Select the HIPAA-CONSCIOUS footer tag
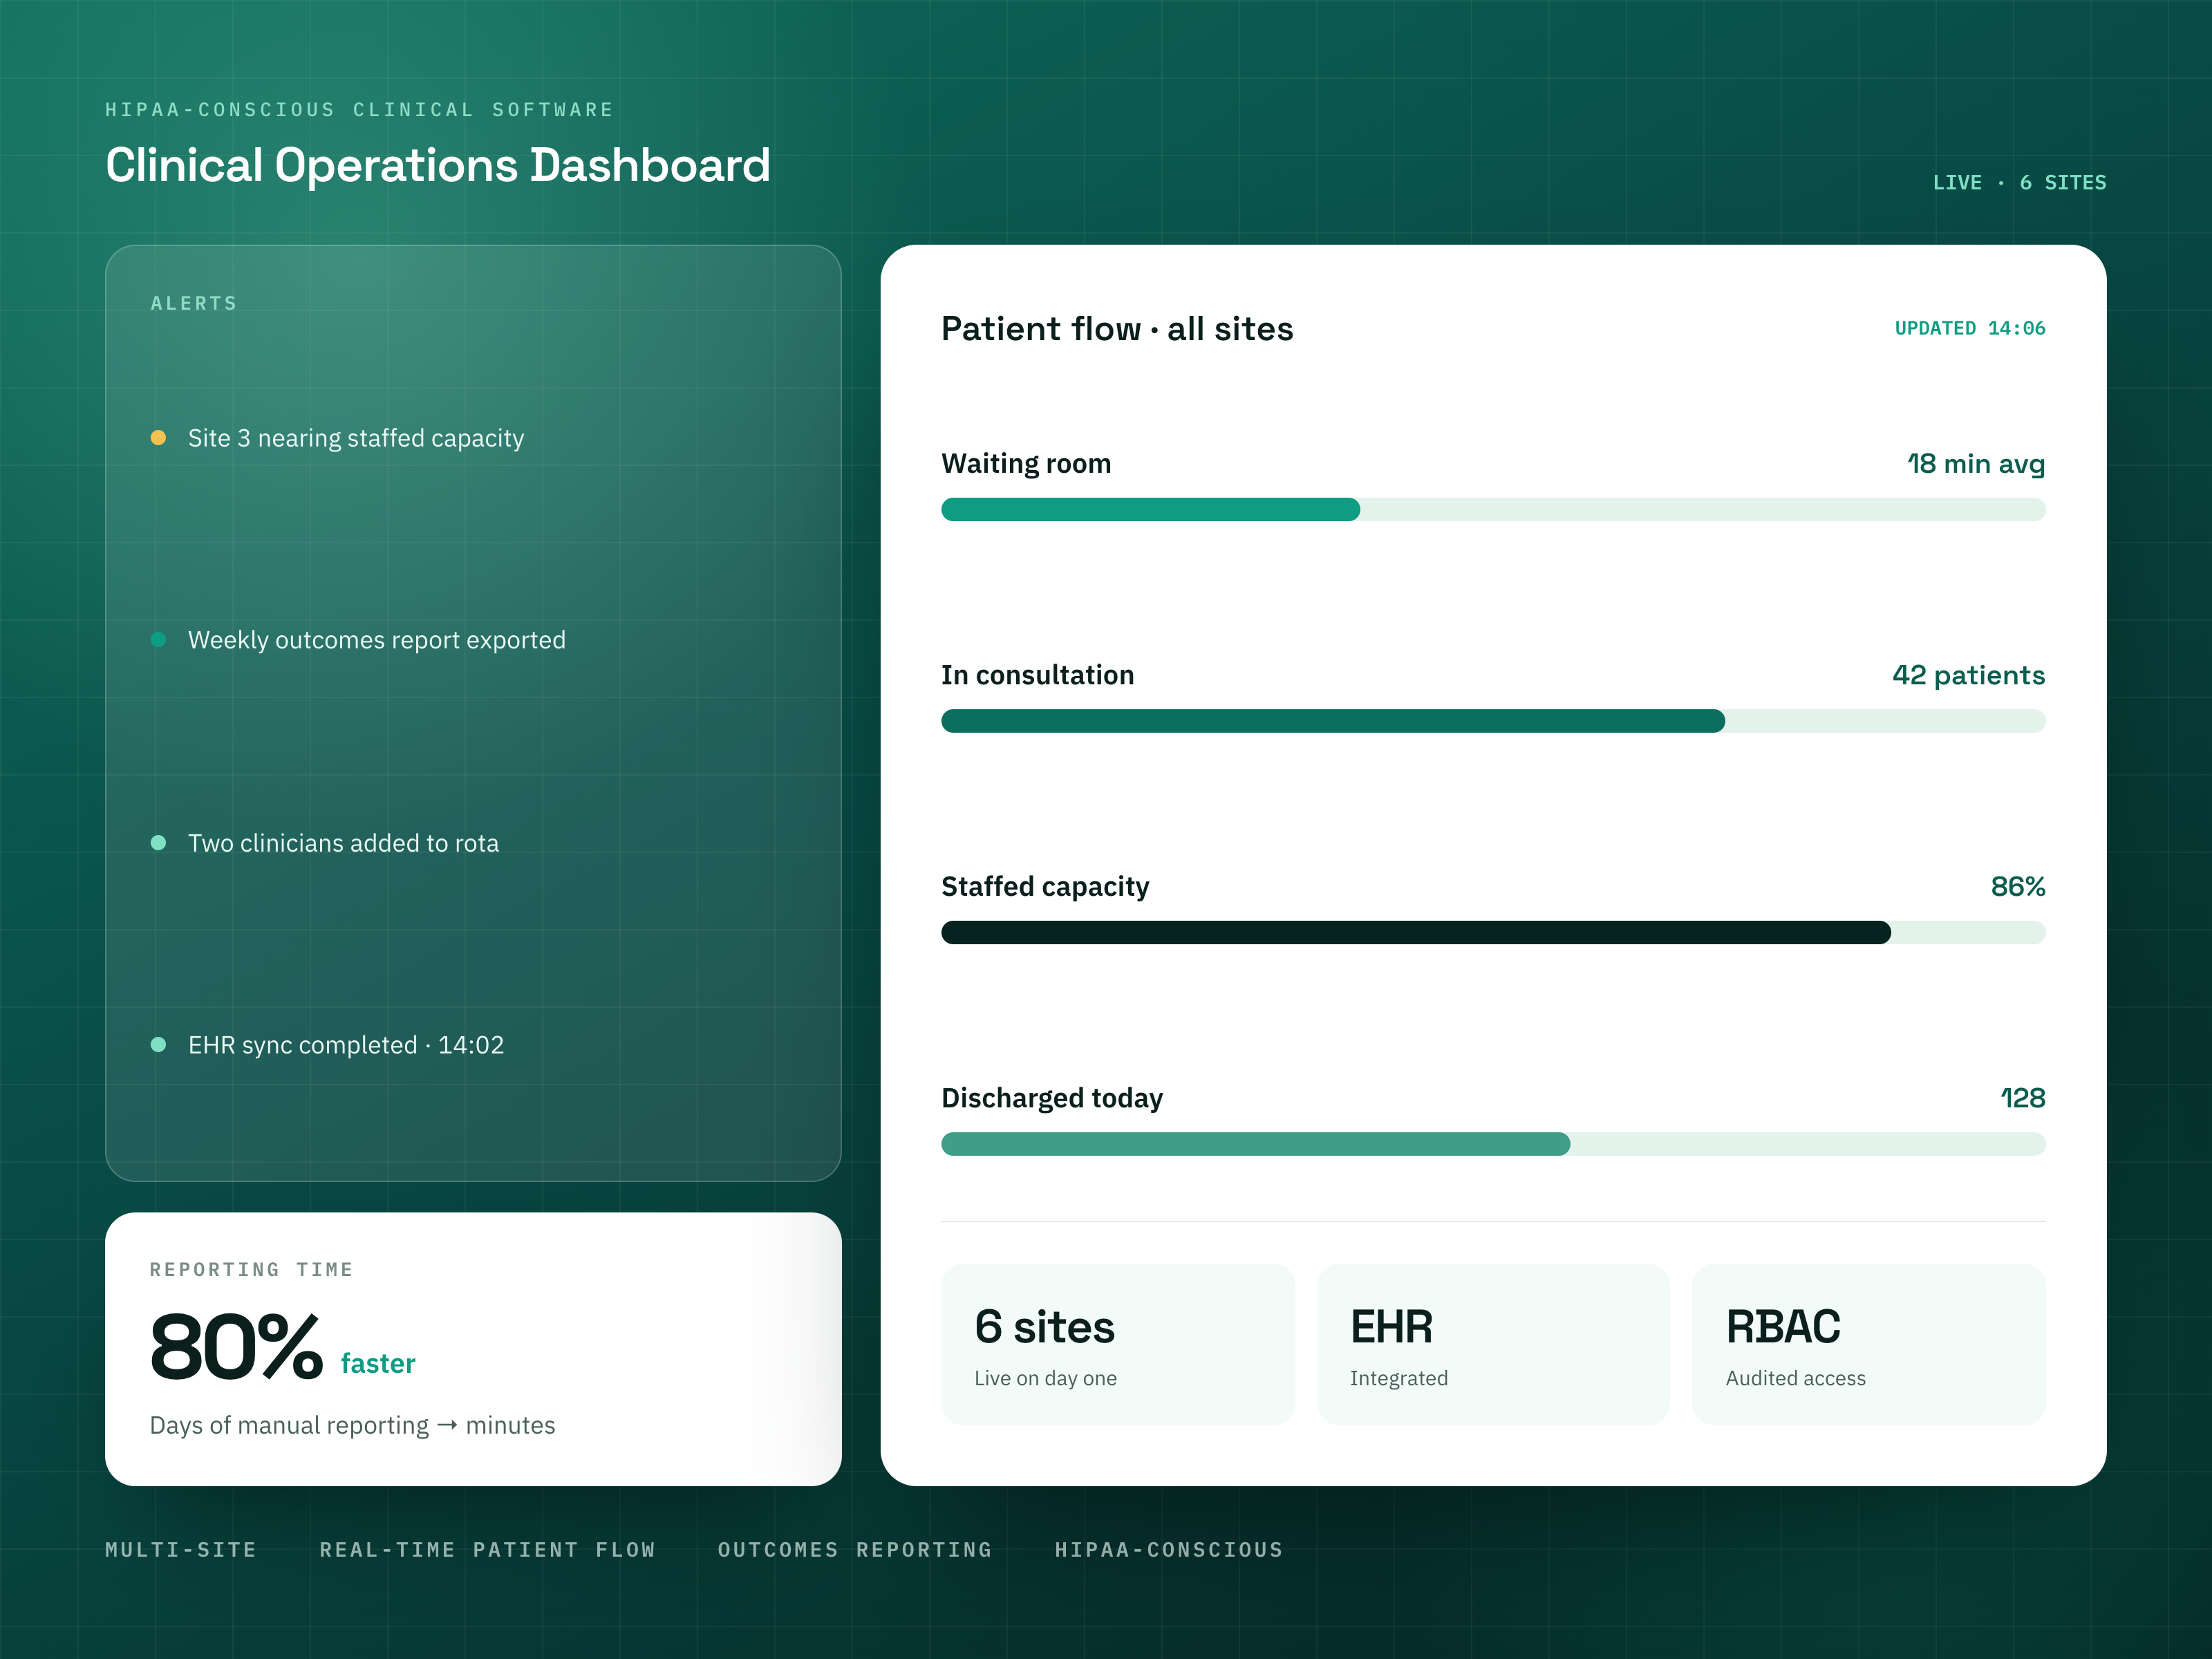This screenshot has width=2212, height=1659. (x=1169, y=1550)
